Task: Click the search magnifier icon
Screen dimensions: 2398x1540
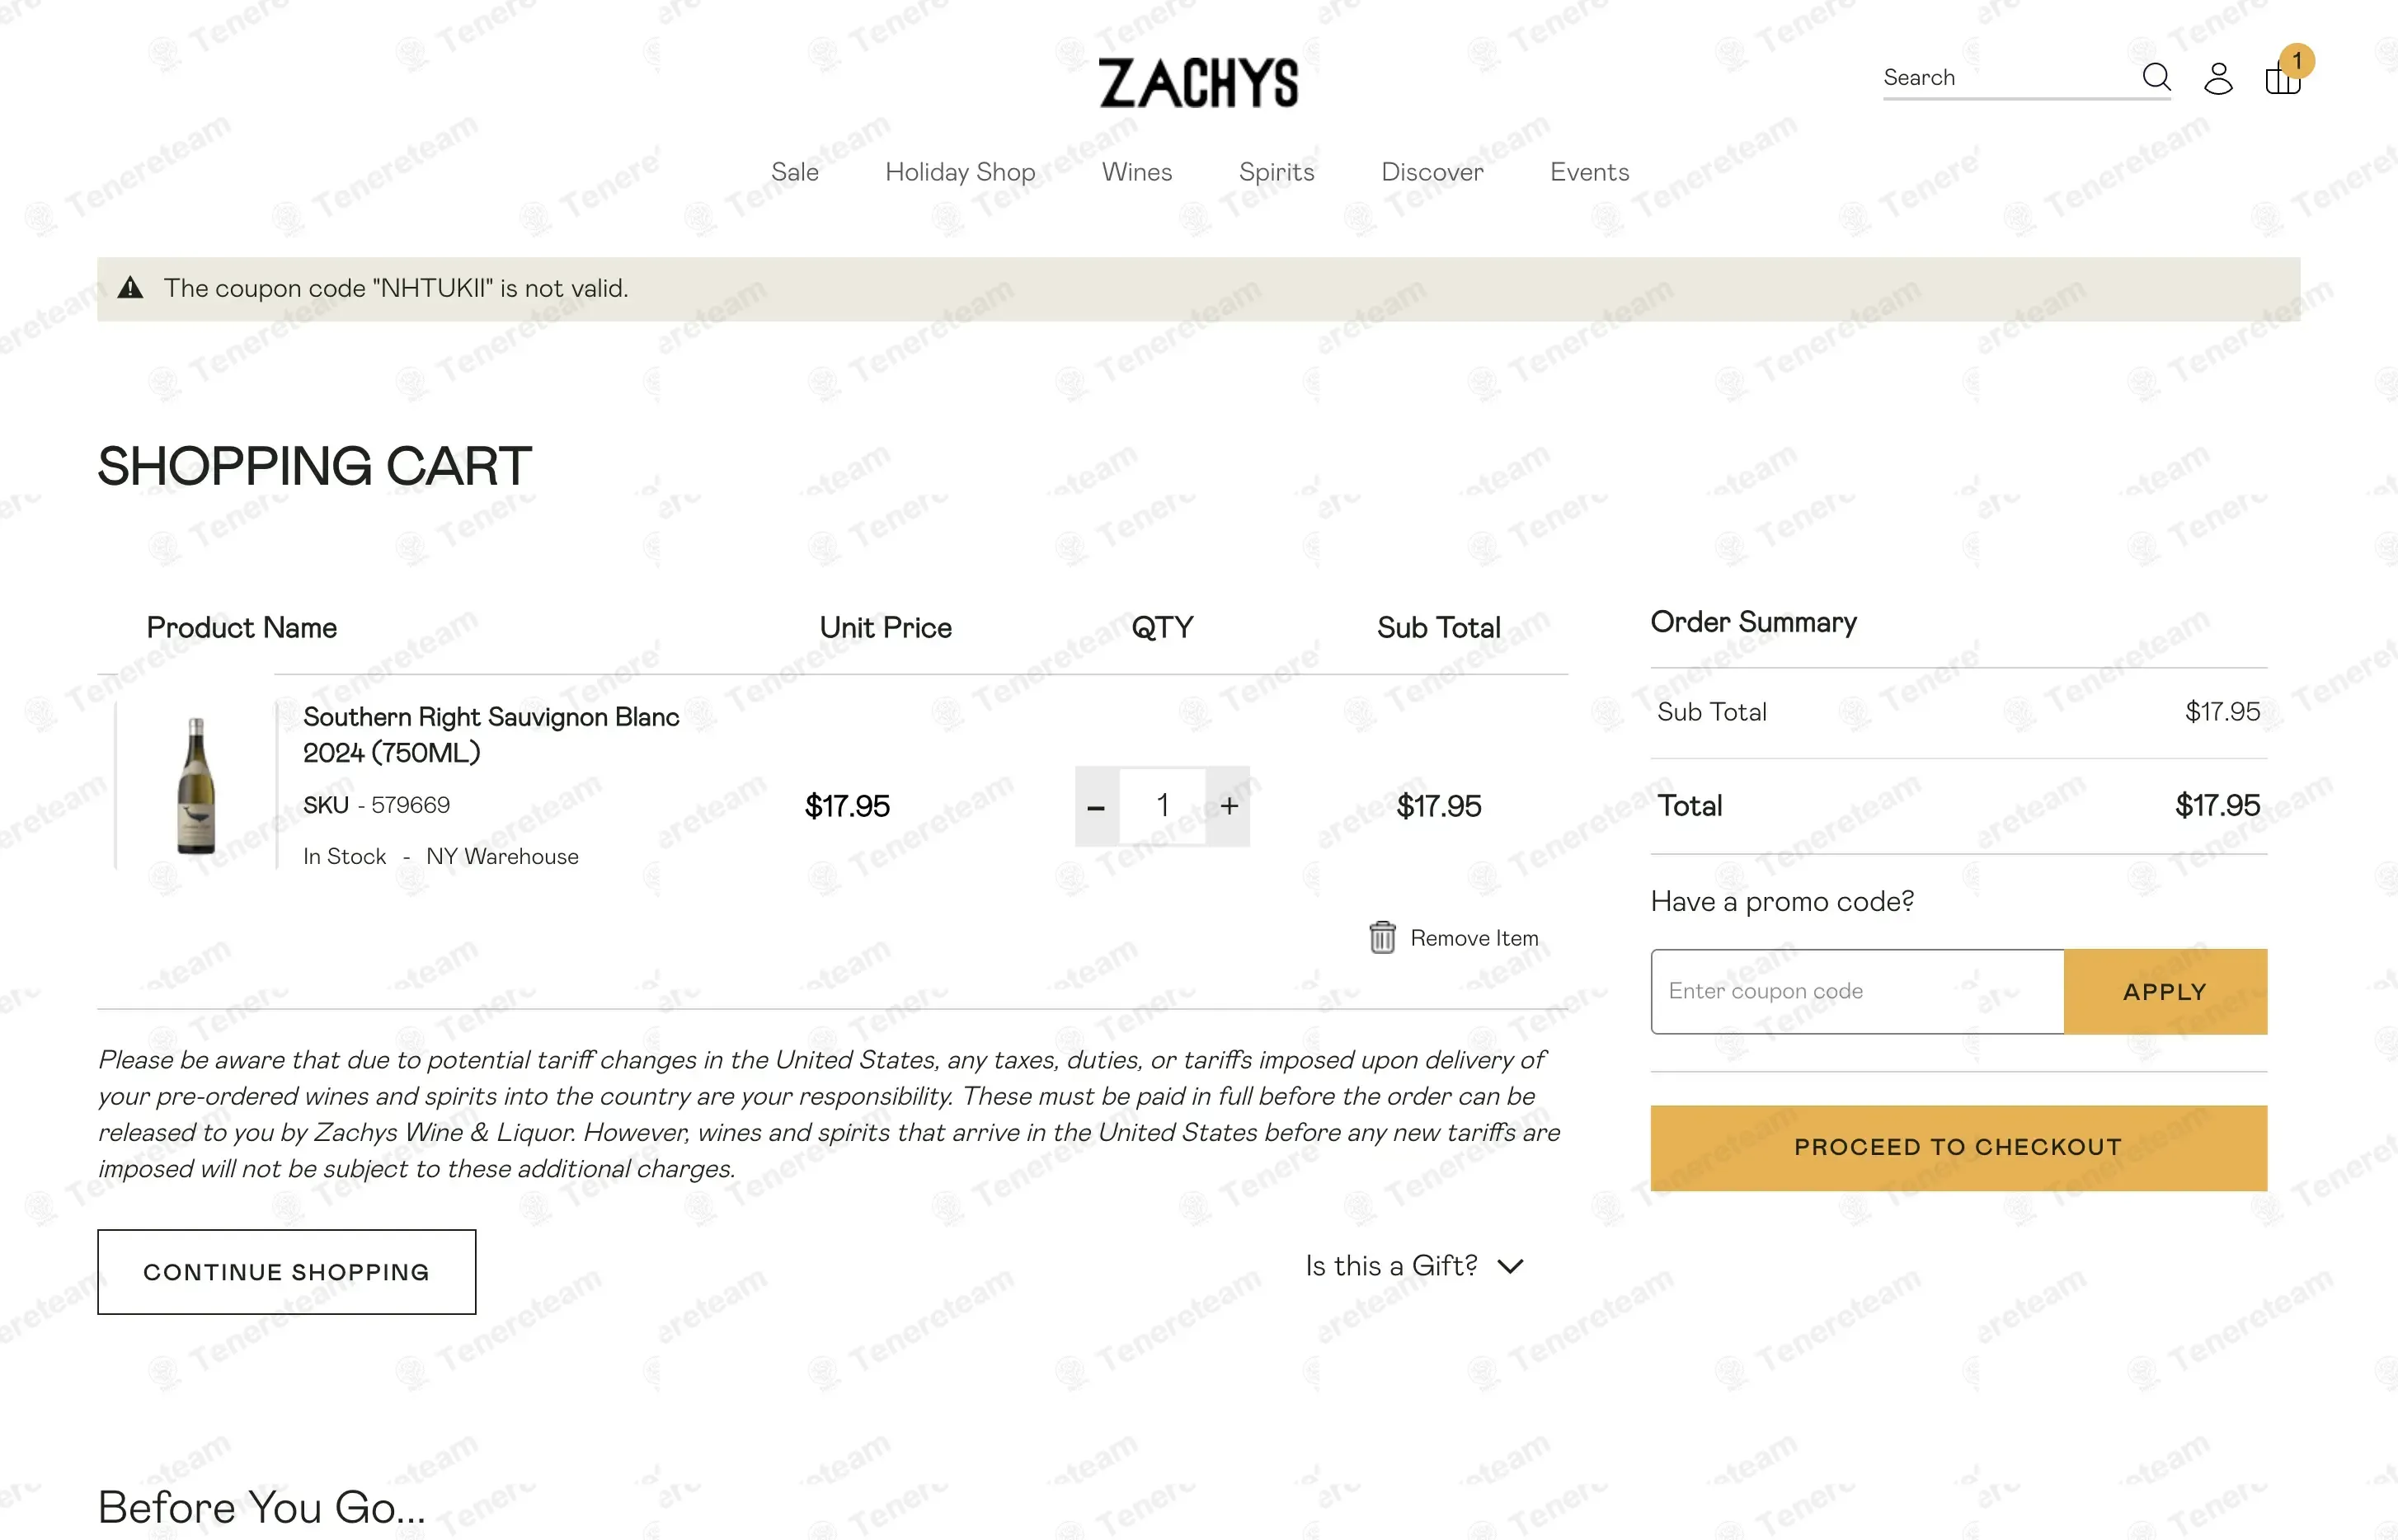Action: (2156, 77)
